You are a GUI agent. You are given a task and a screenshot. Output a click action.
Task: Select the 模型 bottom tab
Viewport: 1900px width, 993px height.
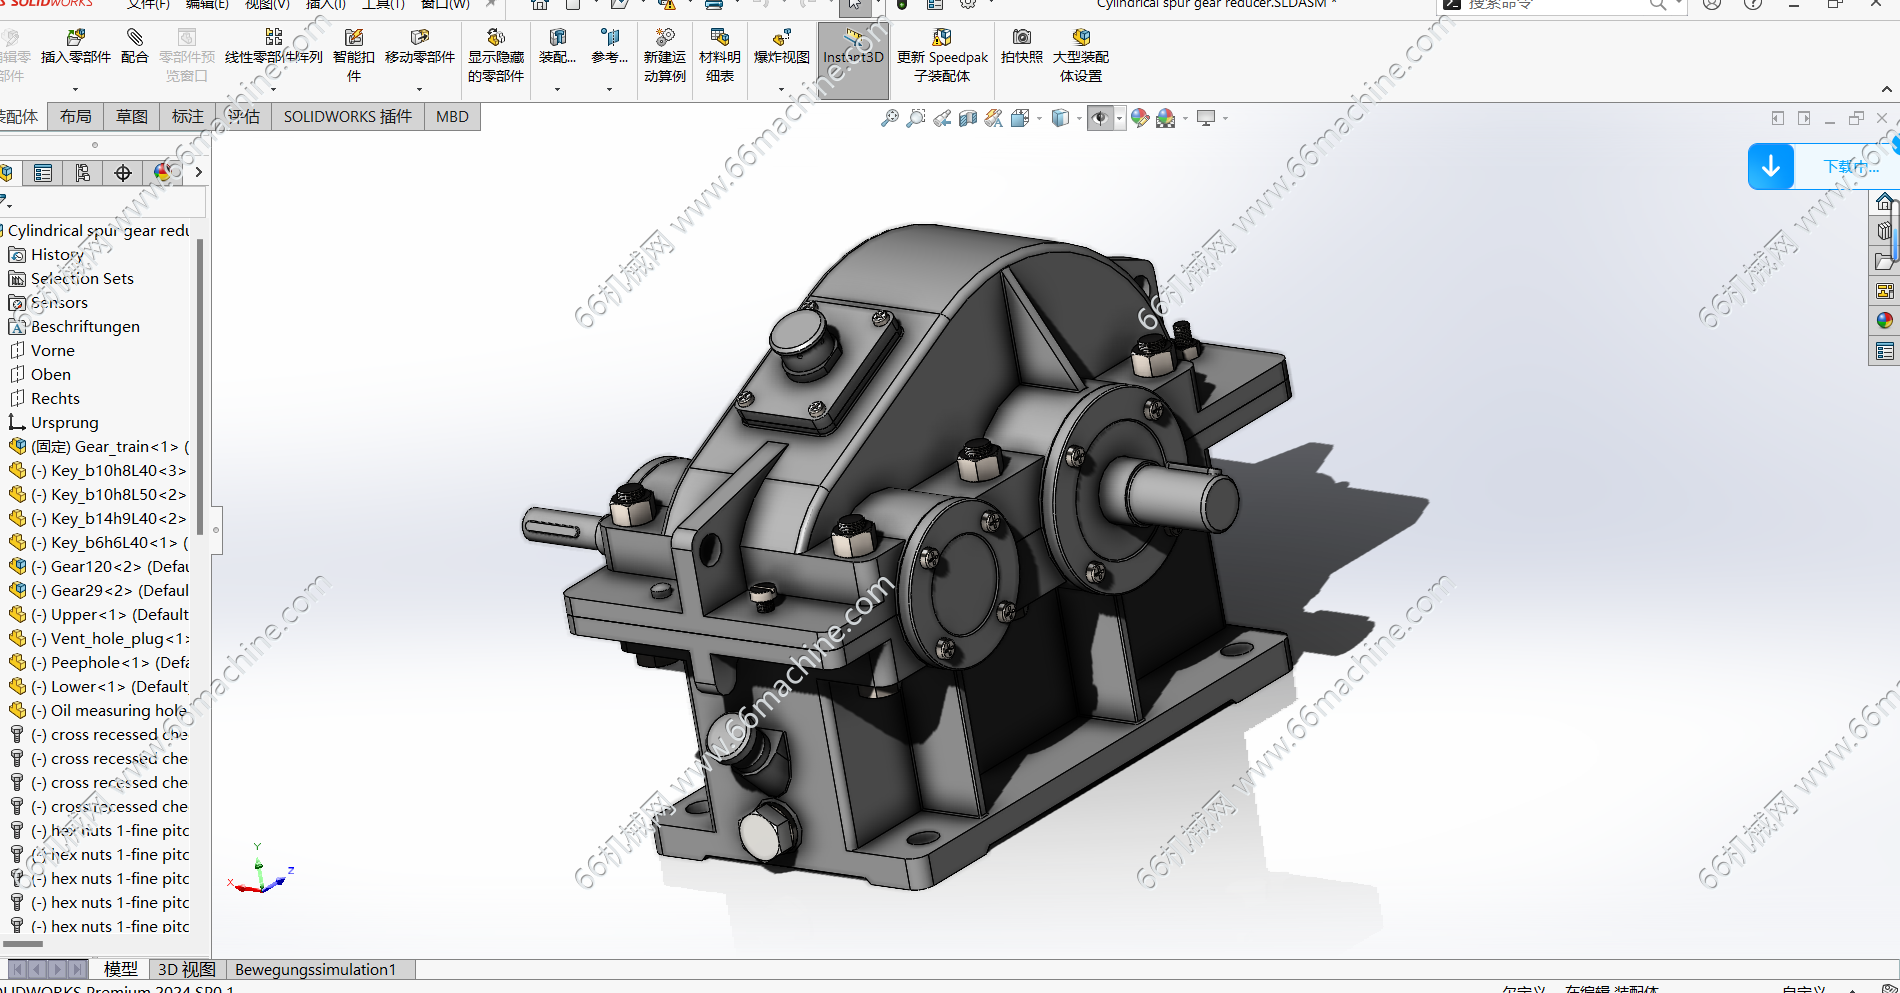click(x=121, y=969)
